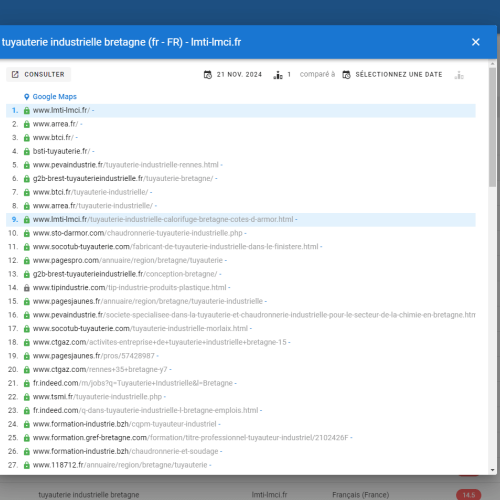Viewport: 500px width, 500px height.
Task: Open fr.indeed.com jobs result 21
Action: pos(133,383)
